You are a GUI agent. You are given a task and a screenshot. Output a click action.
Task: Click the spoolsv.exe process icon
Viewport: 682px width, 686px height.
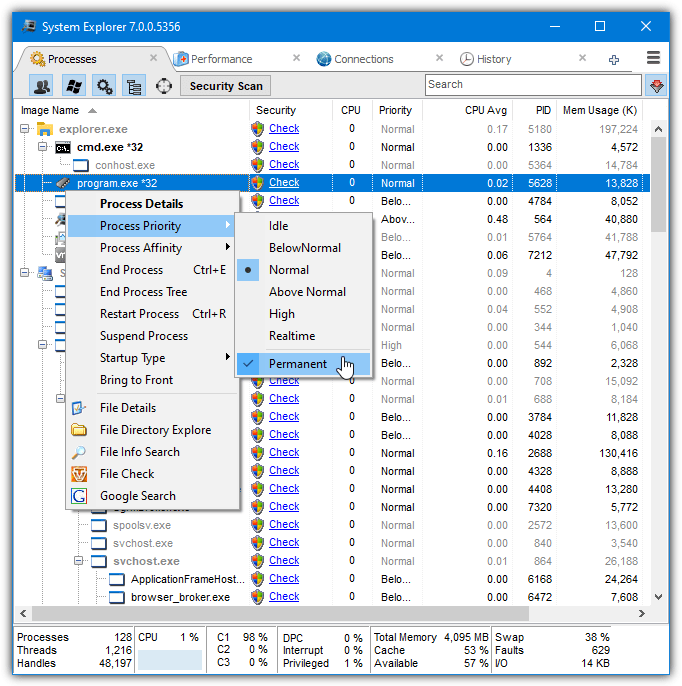click(99, 525)
